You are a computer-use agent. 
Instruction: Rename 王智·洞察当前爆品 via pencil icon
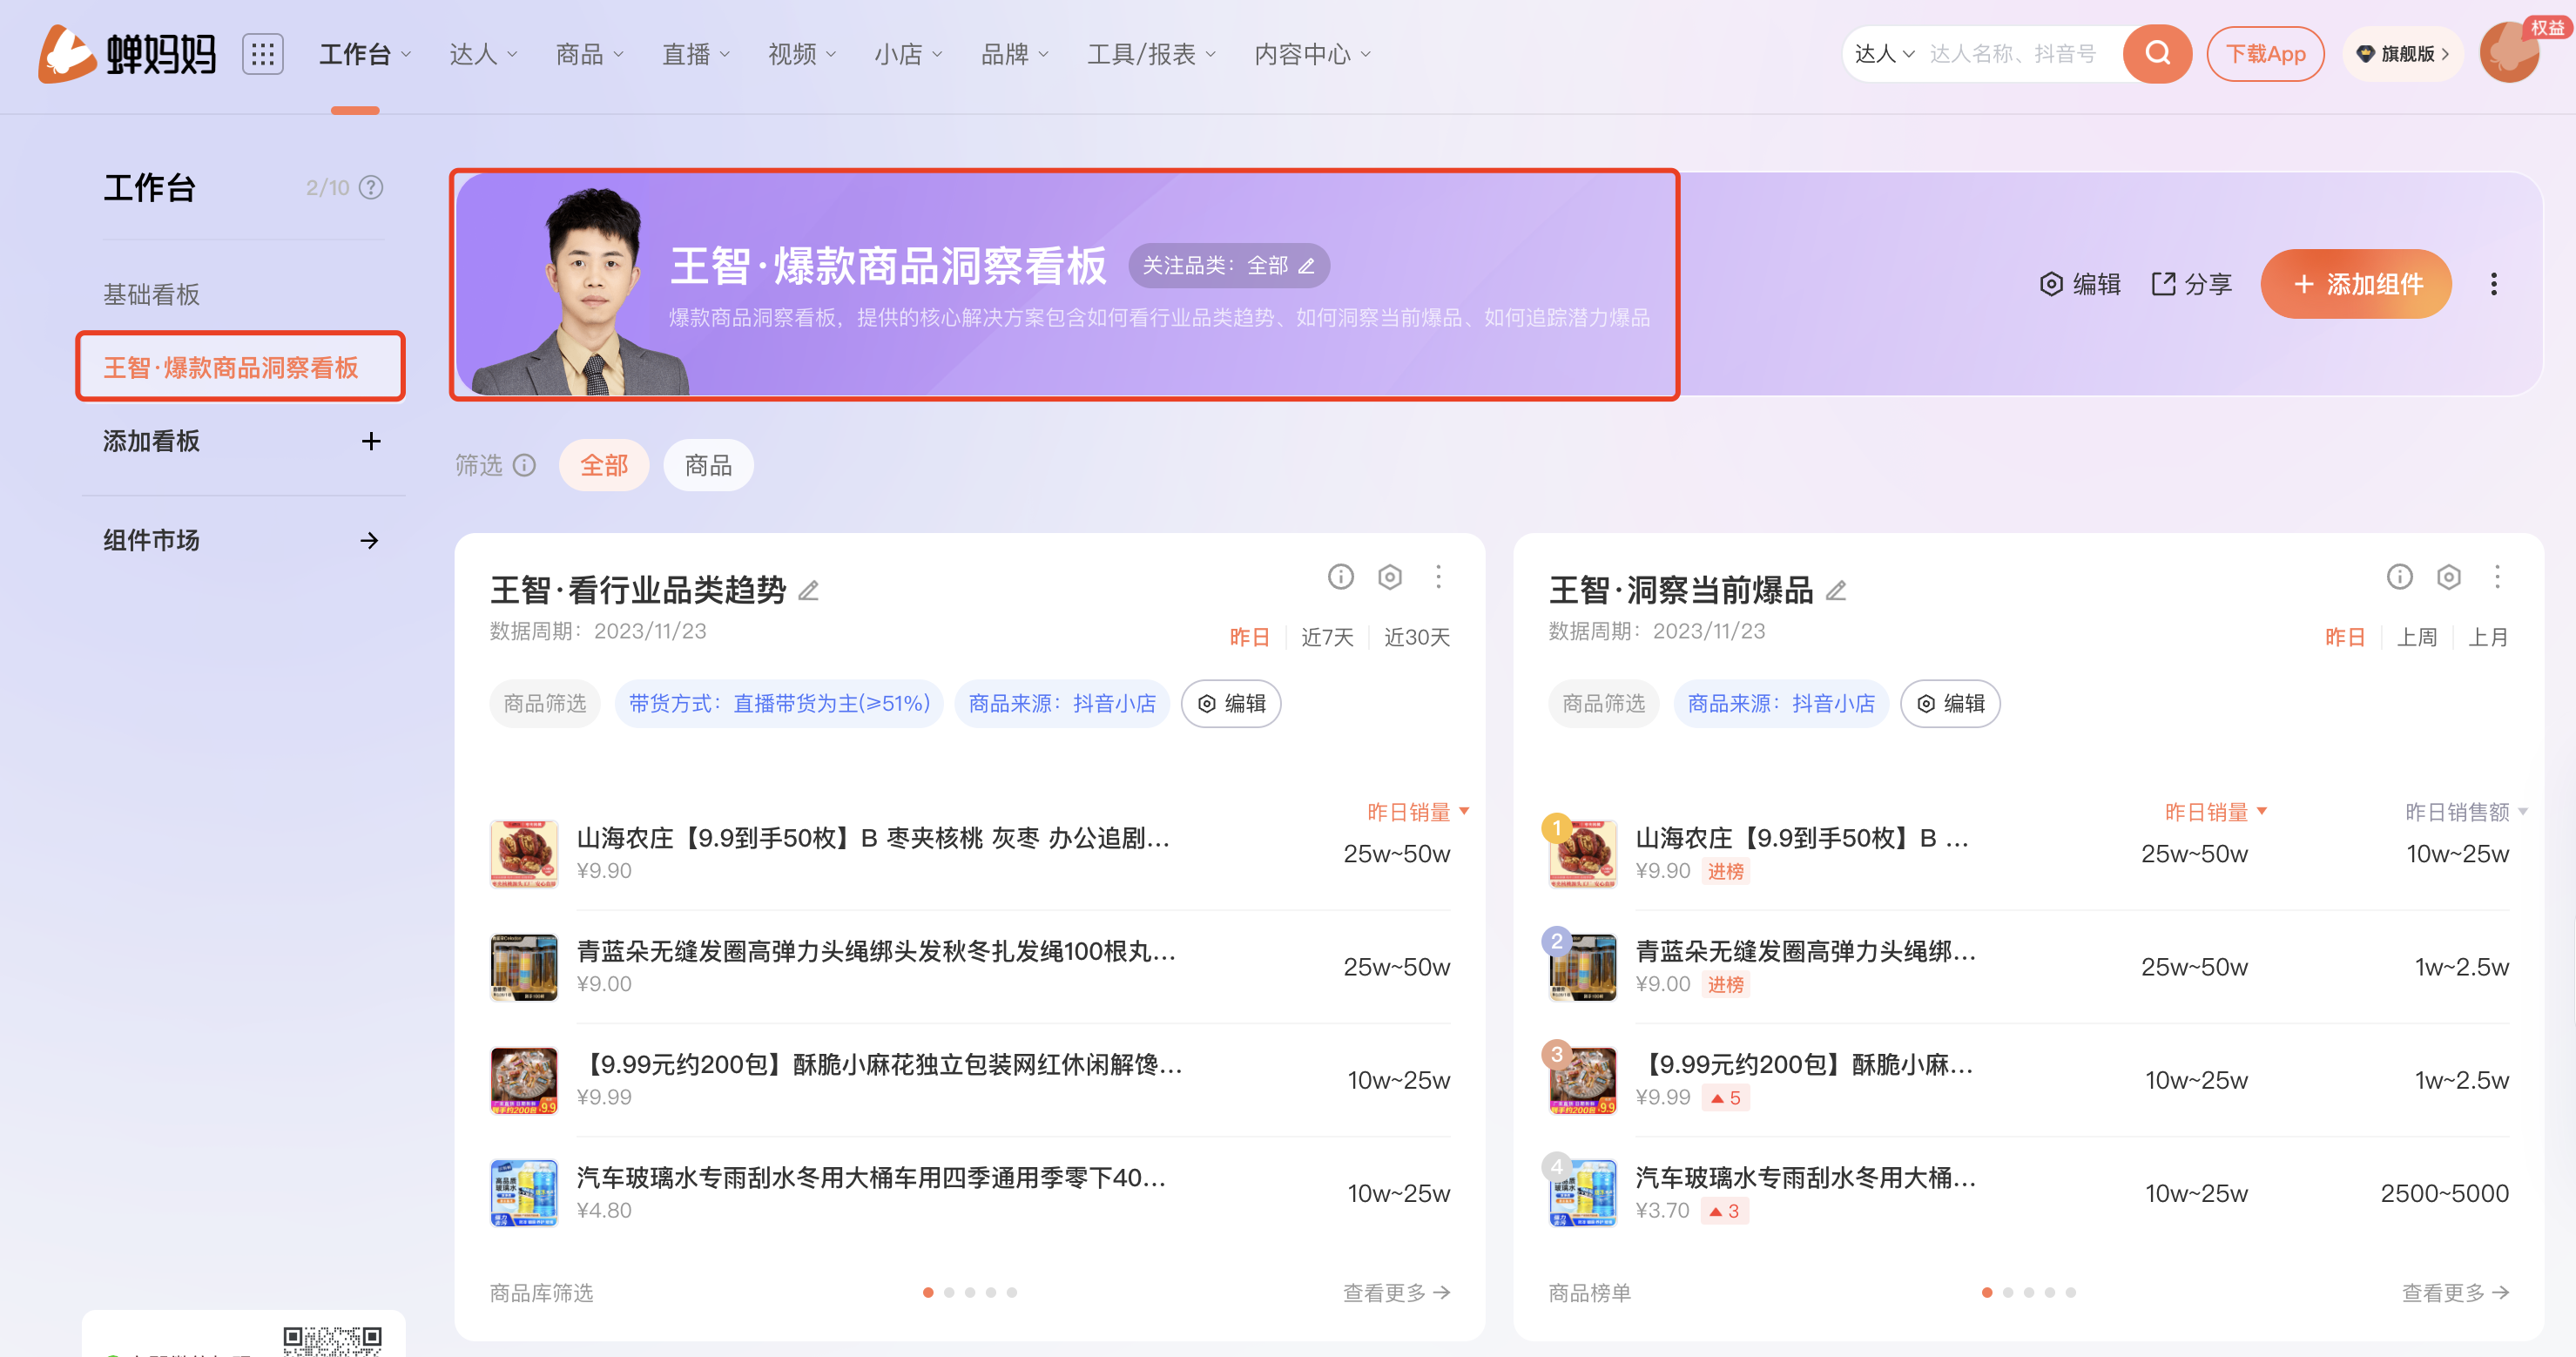point(1836,591)
